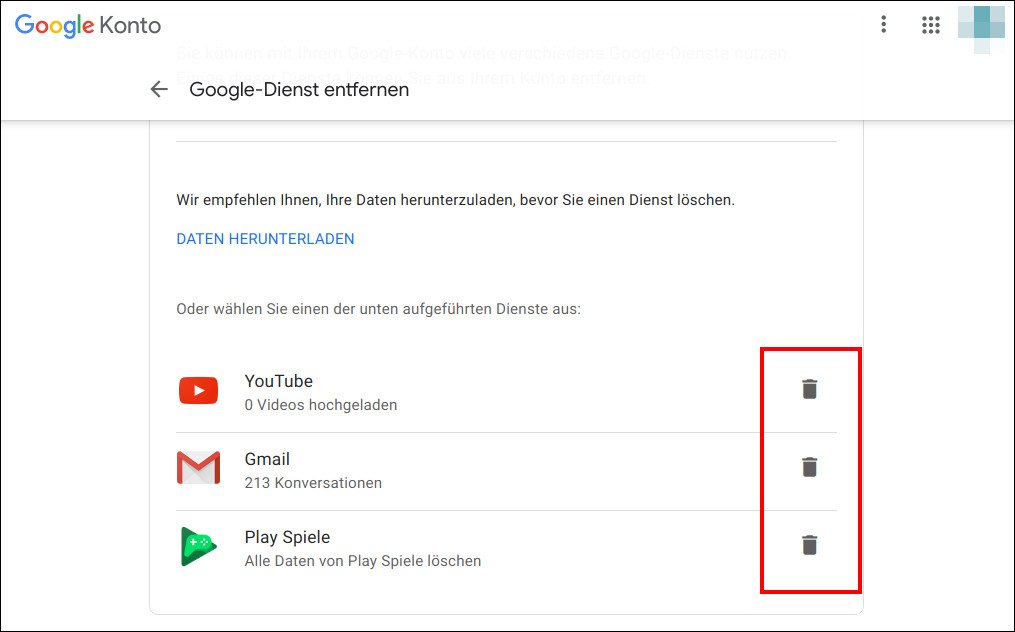
Task: Click the Google Konto logo
Action: 87,25
